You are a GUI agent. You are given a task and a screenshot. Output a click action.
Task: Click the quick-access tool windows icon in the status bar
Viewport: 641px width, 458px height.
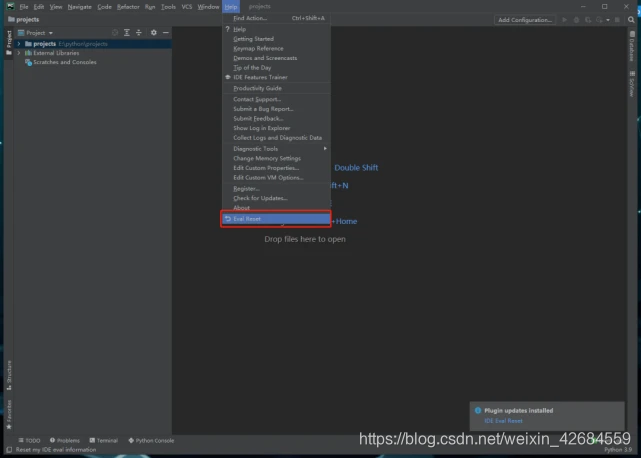click(x=9, y=450)
